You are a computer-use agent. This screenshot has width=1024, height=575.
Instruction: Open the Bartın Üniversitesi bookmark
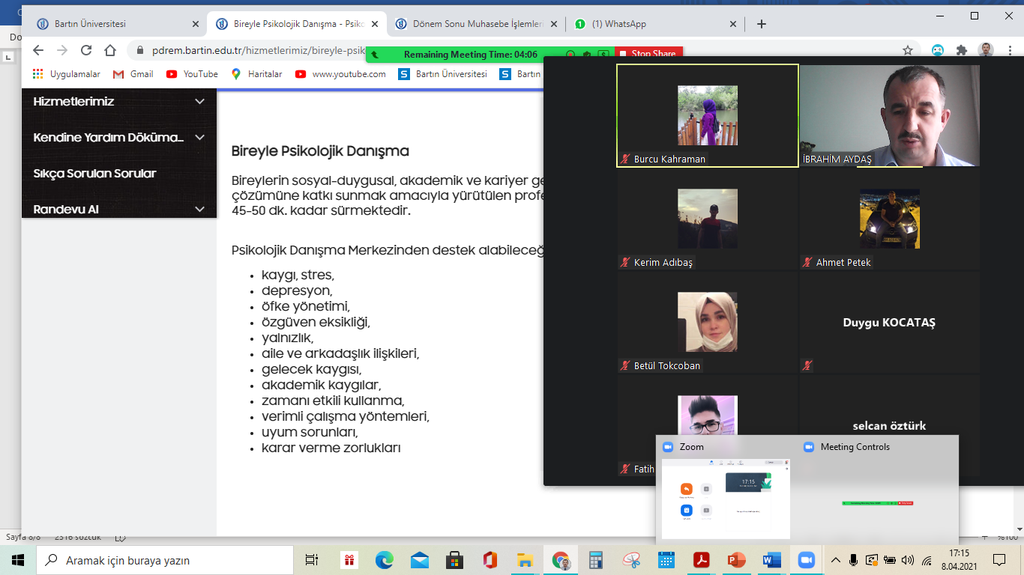tap(443, 74)
